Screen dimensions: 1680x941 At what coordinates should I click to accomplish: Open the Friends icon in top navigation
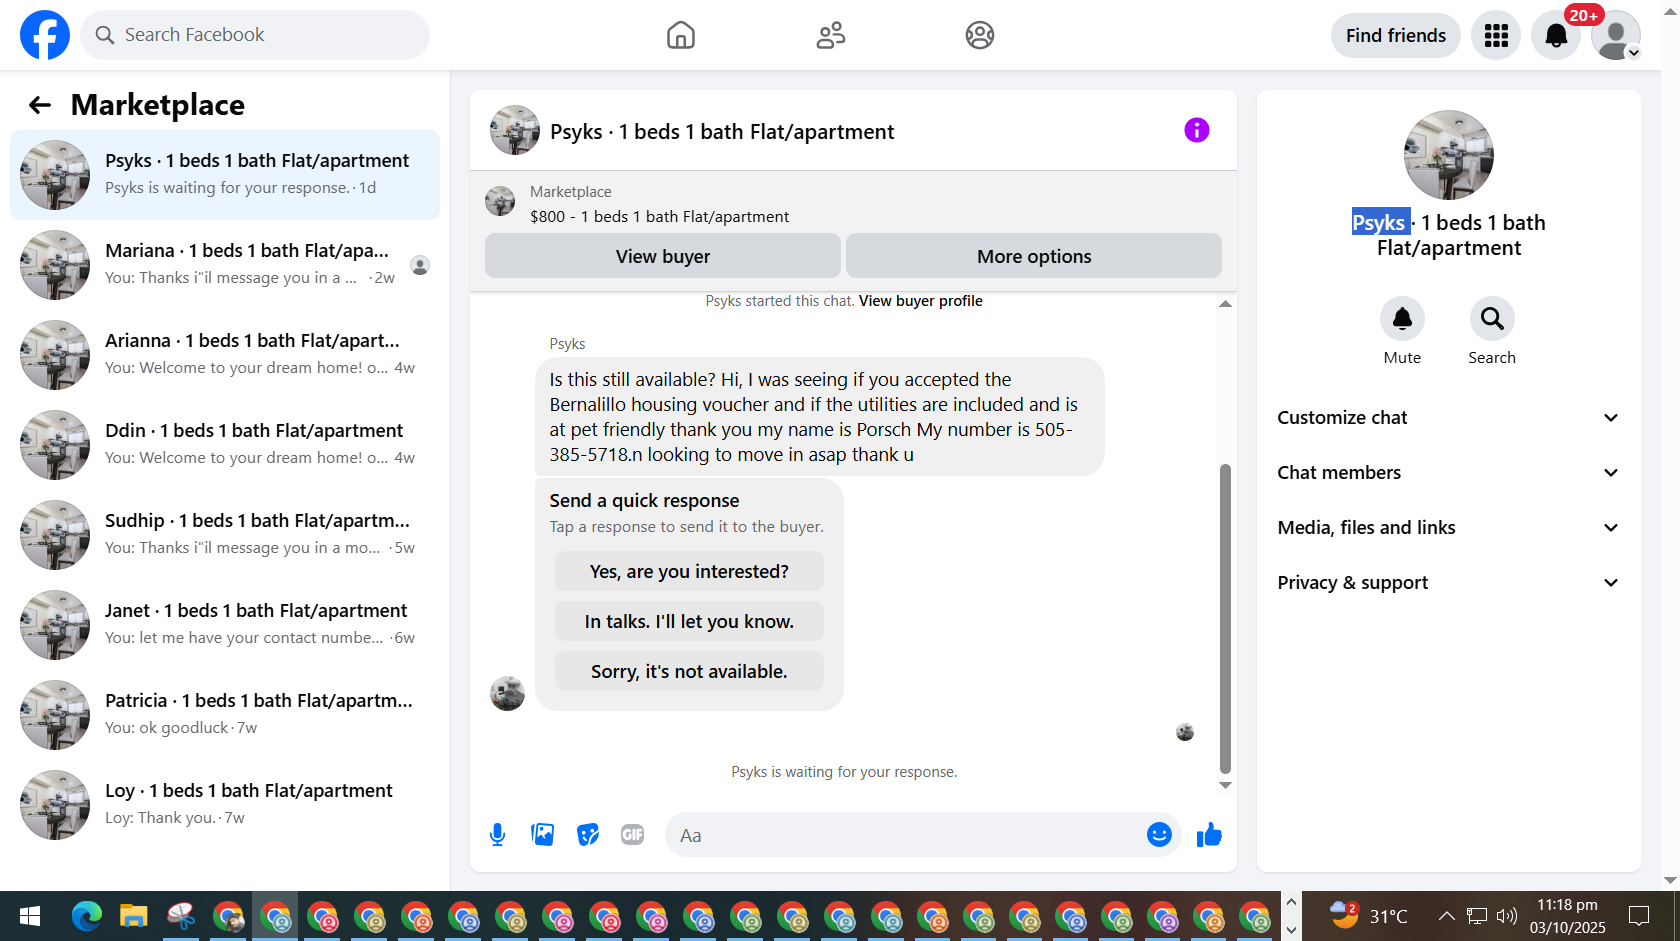831,35
